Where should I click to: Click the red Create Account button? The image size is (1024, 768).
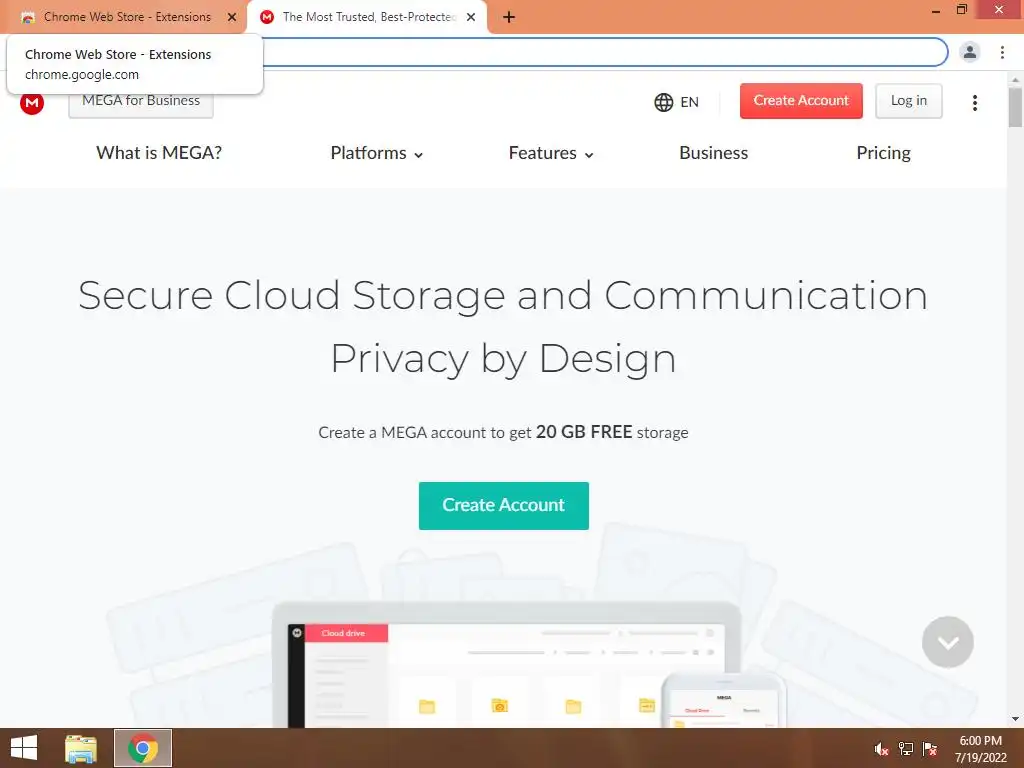[x=801, y=101]
